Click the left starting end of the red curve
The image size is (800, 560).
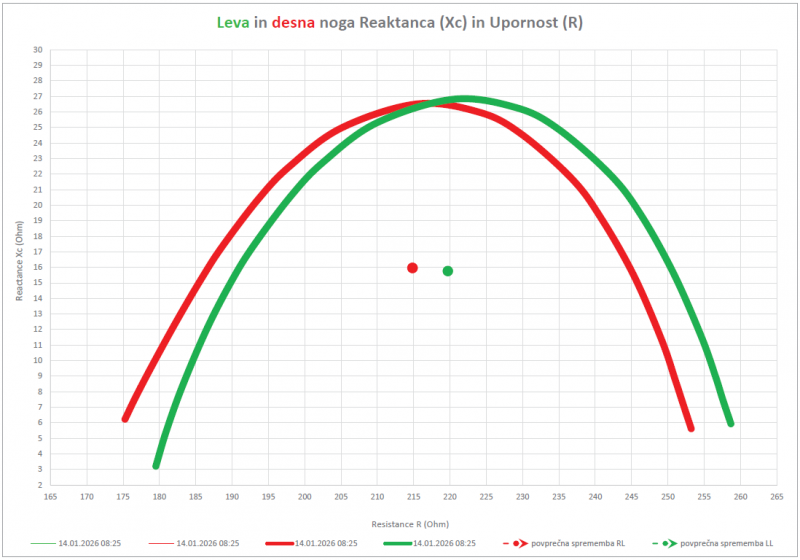(x=126, y=418)
